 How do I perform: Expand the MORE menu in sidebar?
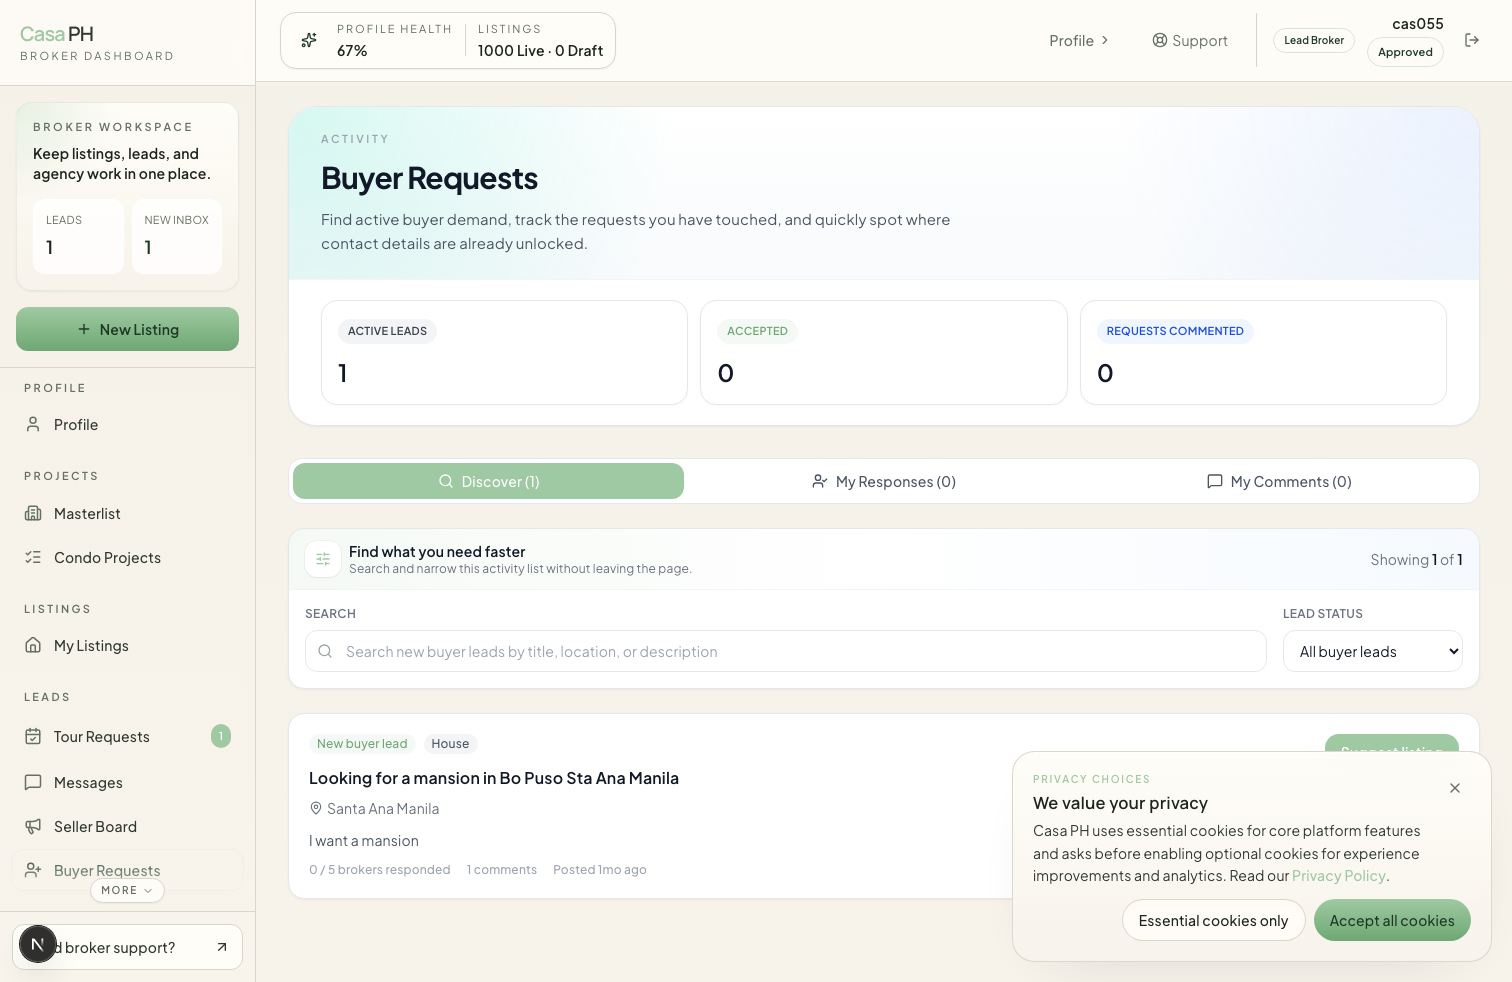[x=127, y=890]
